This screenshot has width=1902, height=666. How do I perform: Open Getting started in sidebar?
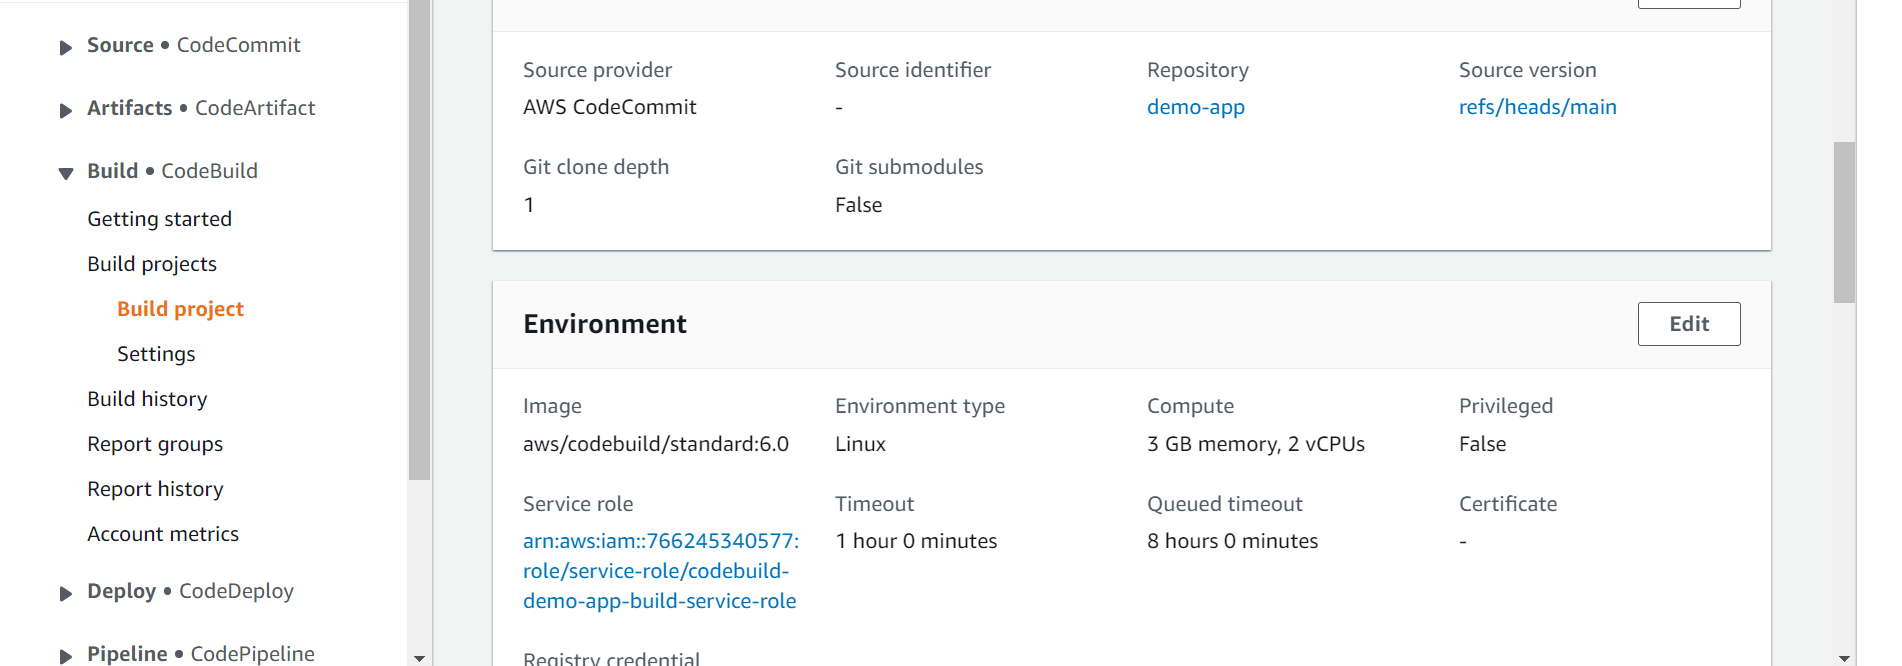click(x=159, y=219)
